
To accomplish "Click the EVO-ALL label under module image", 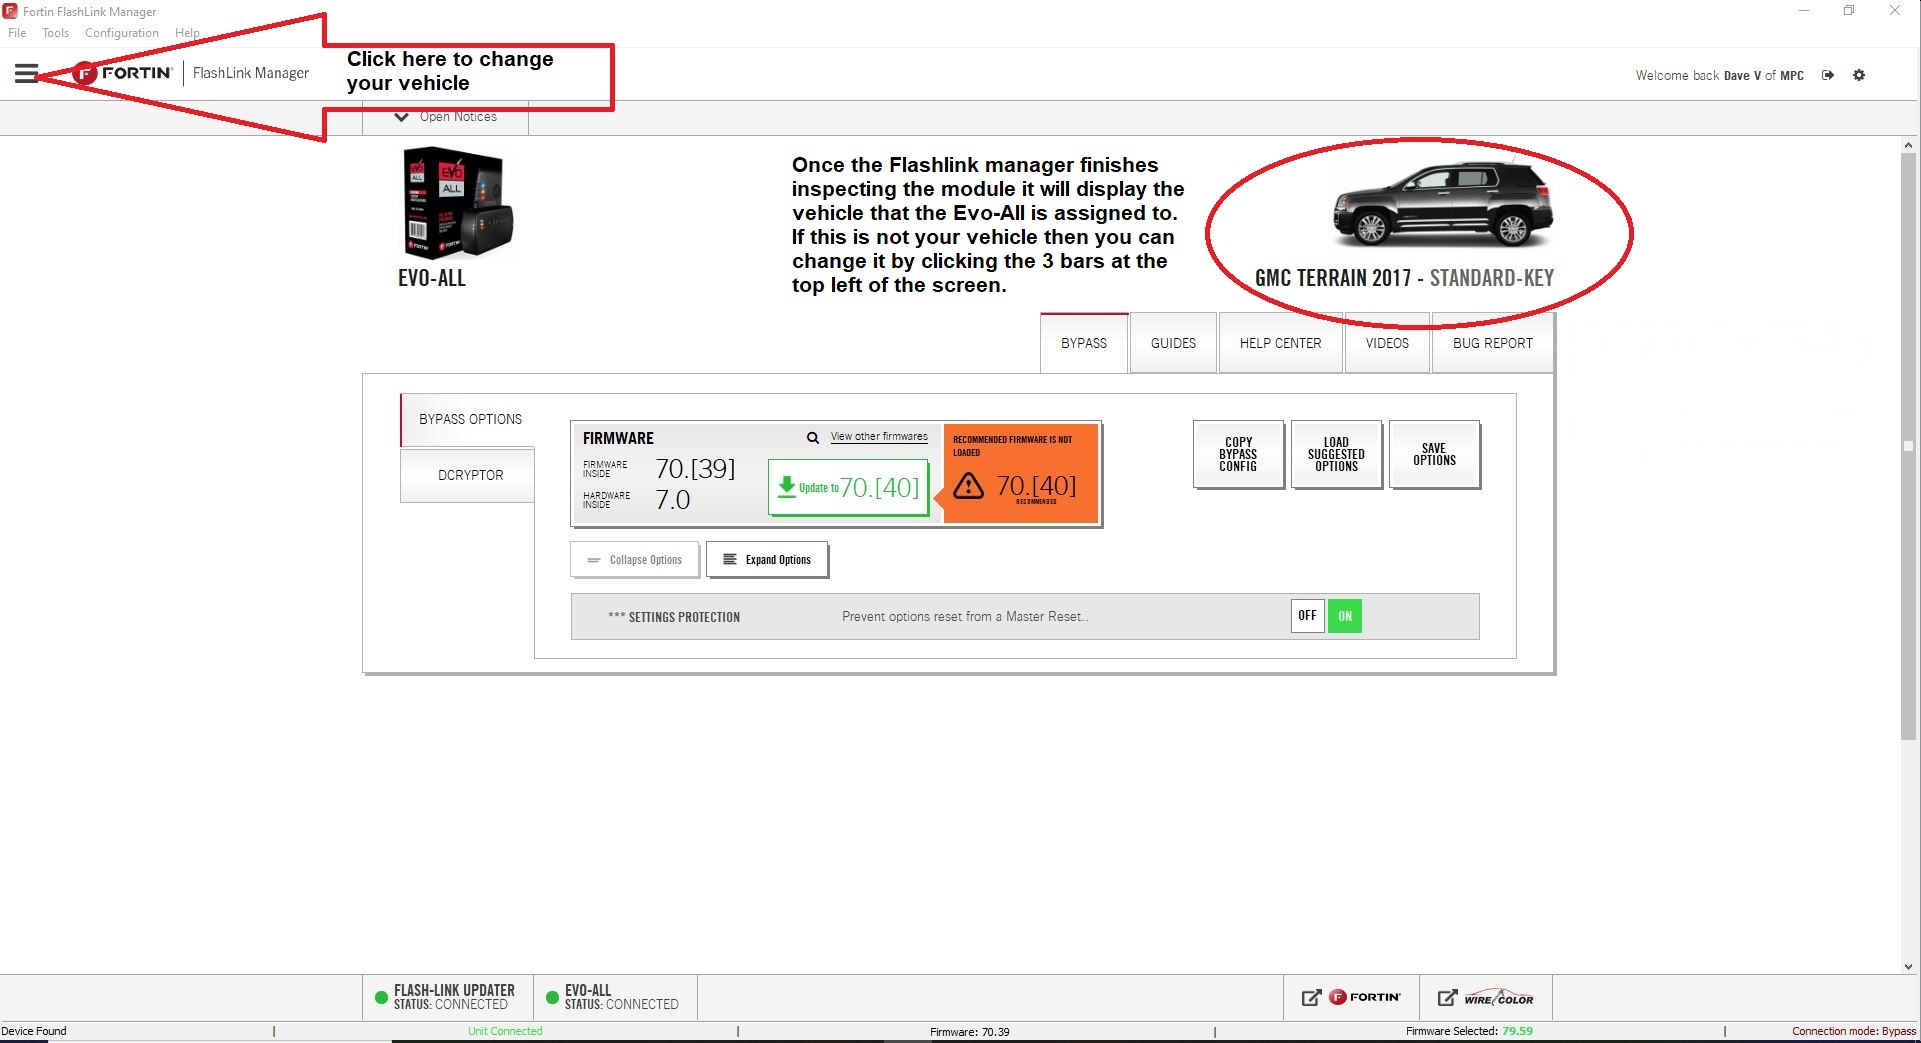I will tap(432, 278).
